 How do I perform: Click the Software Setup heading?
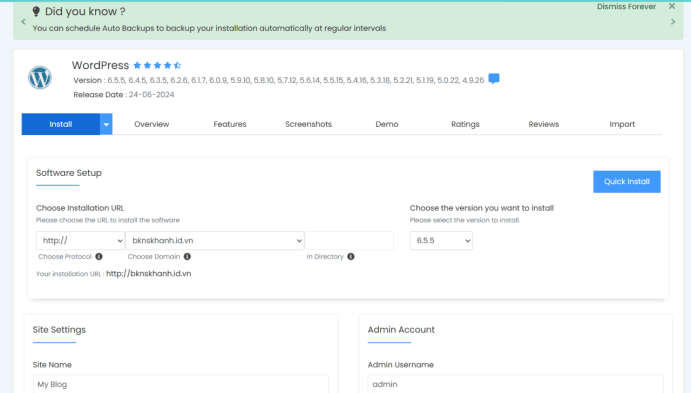pyautogui.click(x=69, y=173)
